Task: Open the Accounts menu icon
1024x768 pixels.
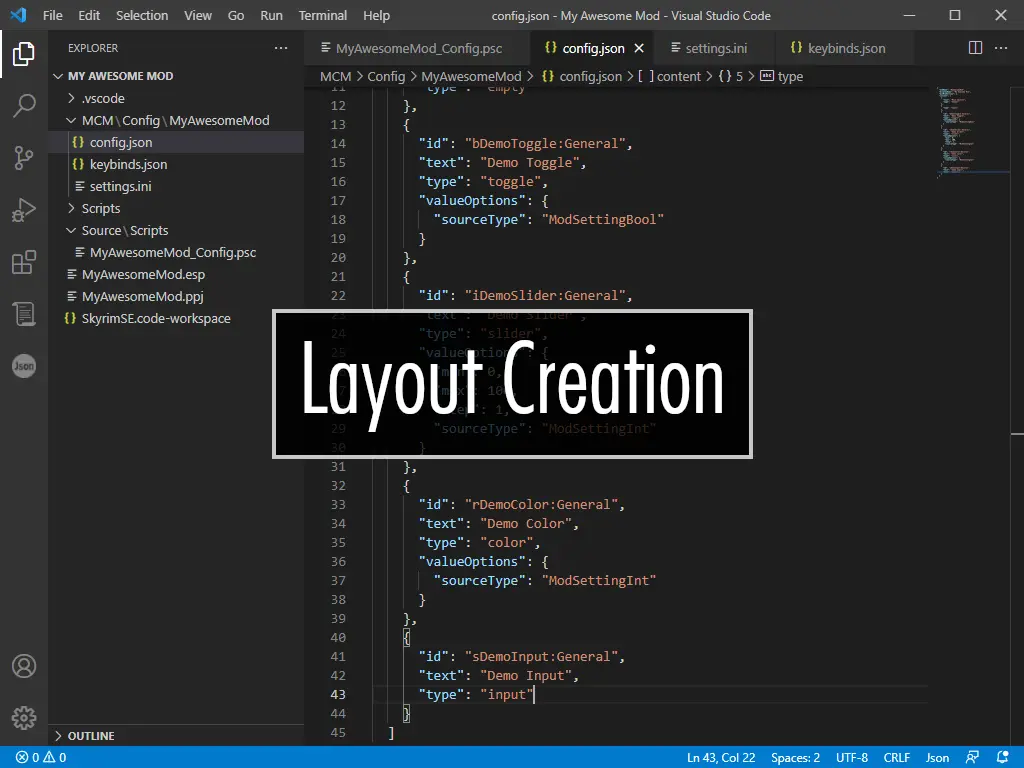Action: pos(24,666)
